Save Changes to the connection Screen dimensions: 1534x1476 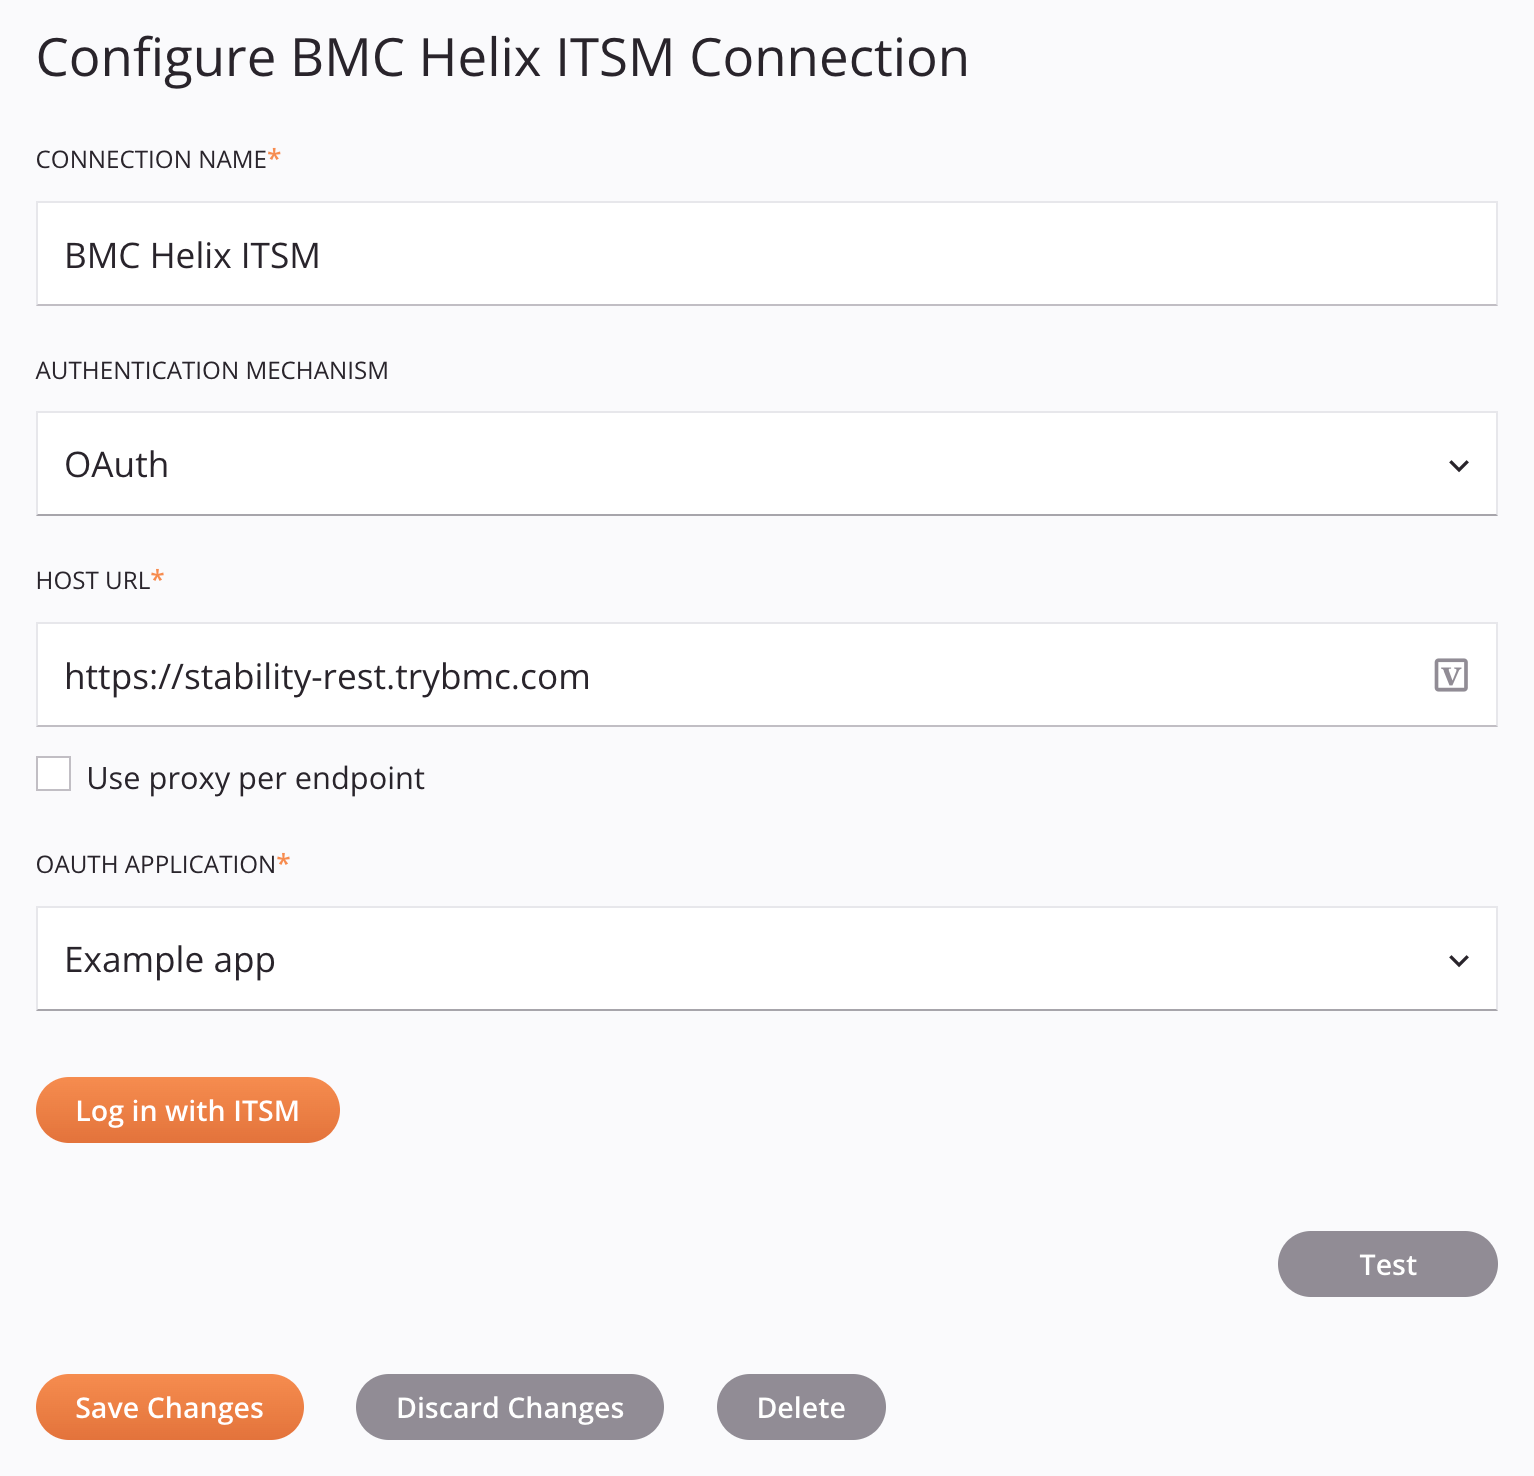click(170, 1407)
